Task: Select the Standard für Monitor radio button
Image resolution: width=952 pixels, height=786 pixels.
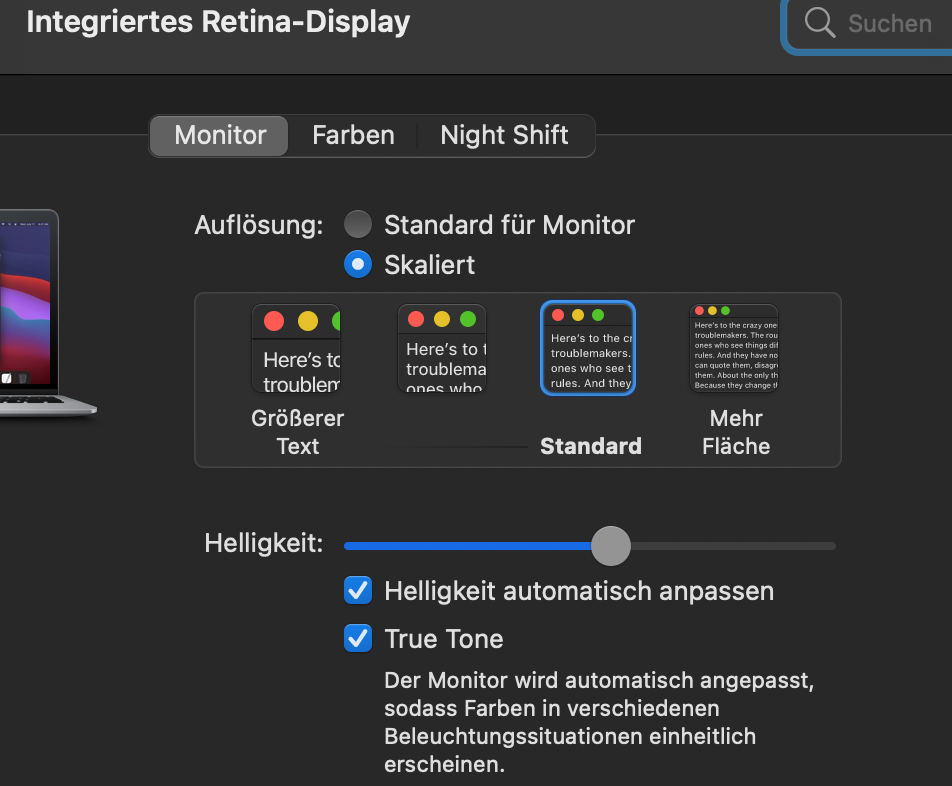Action: pyautogui.click(x=358, y=224)
